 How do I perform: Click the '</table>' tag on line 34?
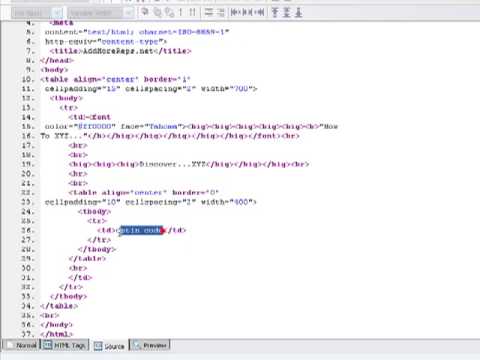59,306
